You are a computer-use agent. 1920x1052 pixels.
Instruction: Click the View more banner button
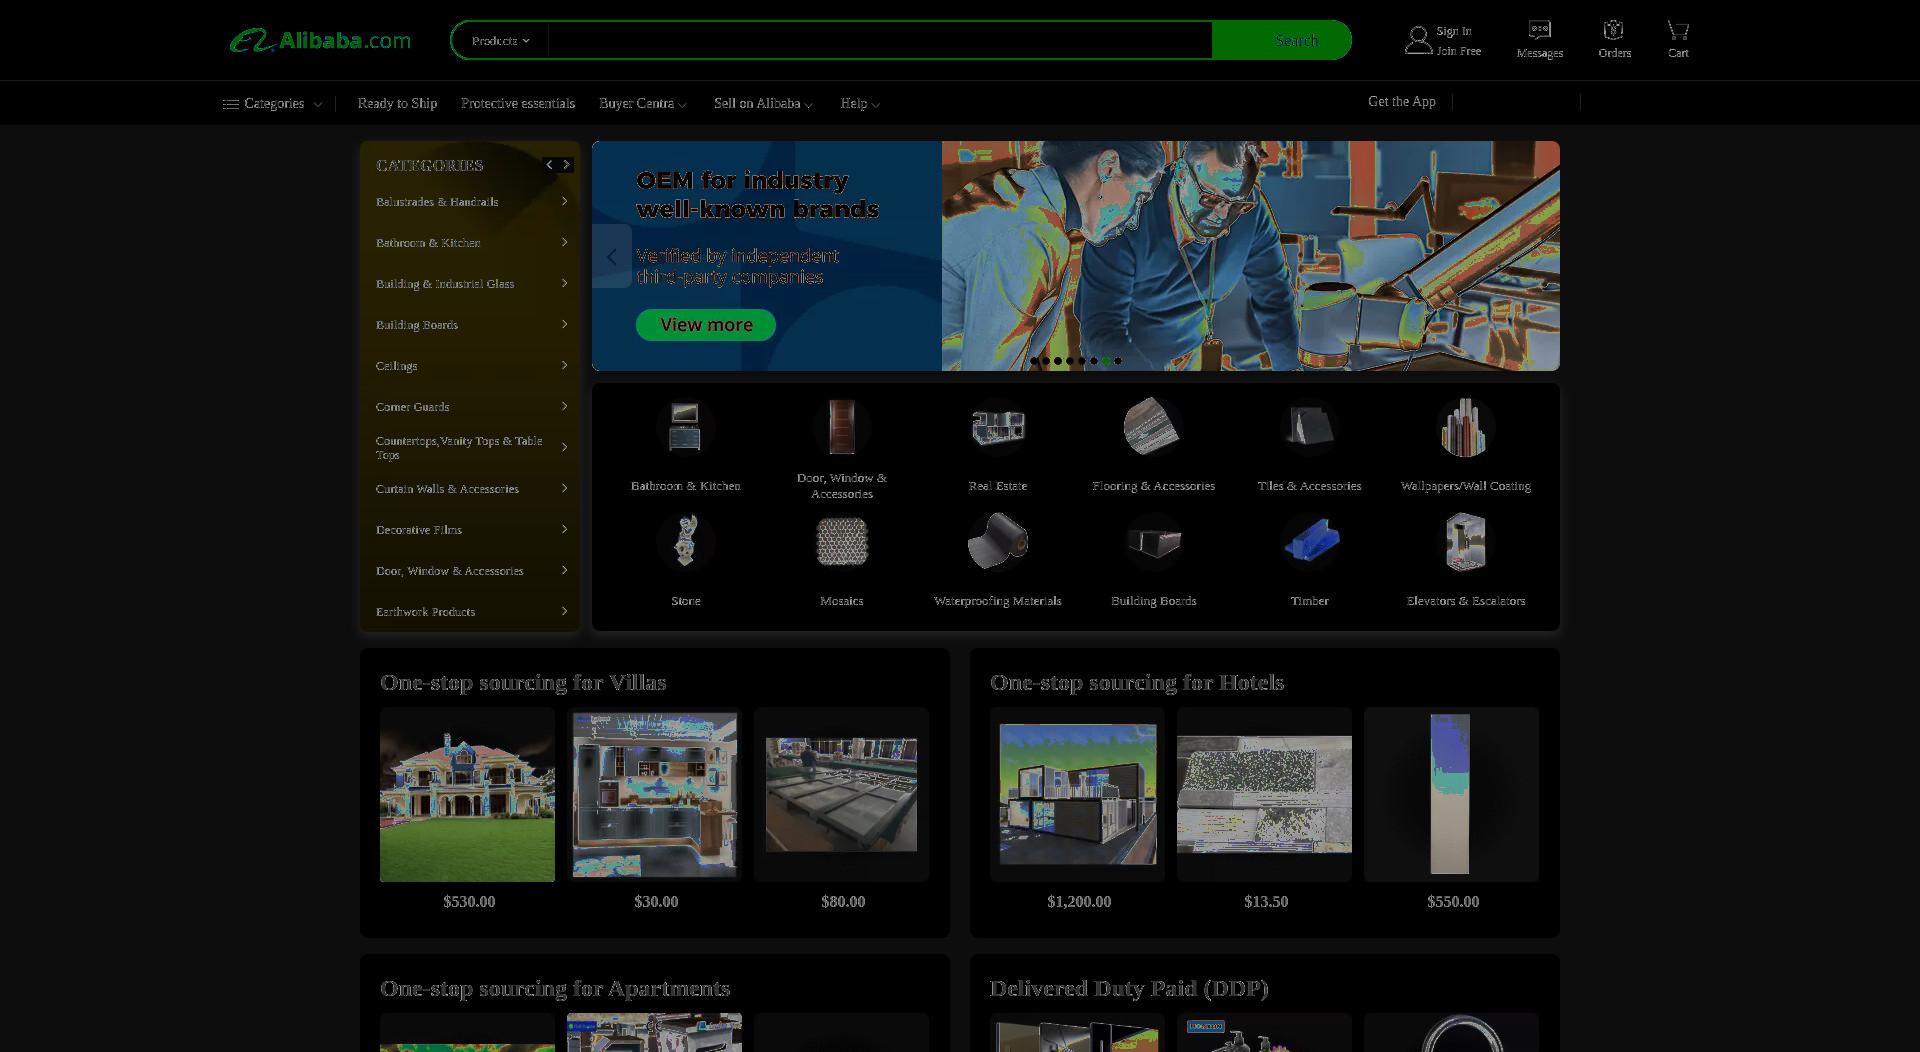pyautogui.click(x=706, y=325)
